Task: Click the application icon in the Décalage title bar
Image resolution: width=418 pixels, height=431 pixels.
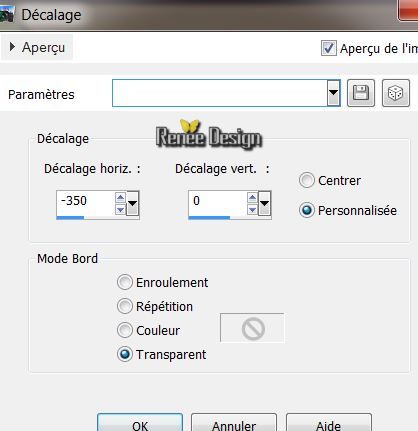Action: [7, 15]
